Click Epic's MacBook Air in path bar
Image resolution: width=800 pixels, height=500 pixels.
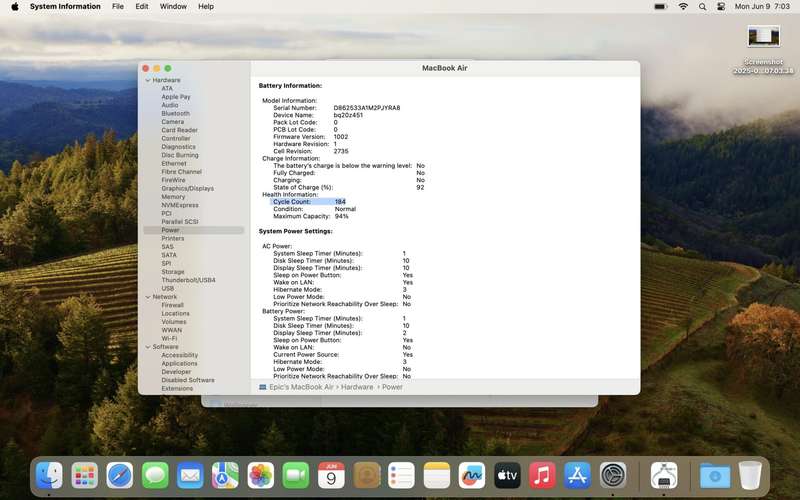[x=301, y=387]
